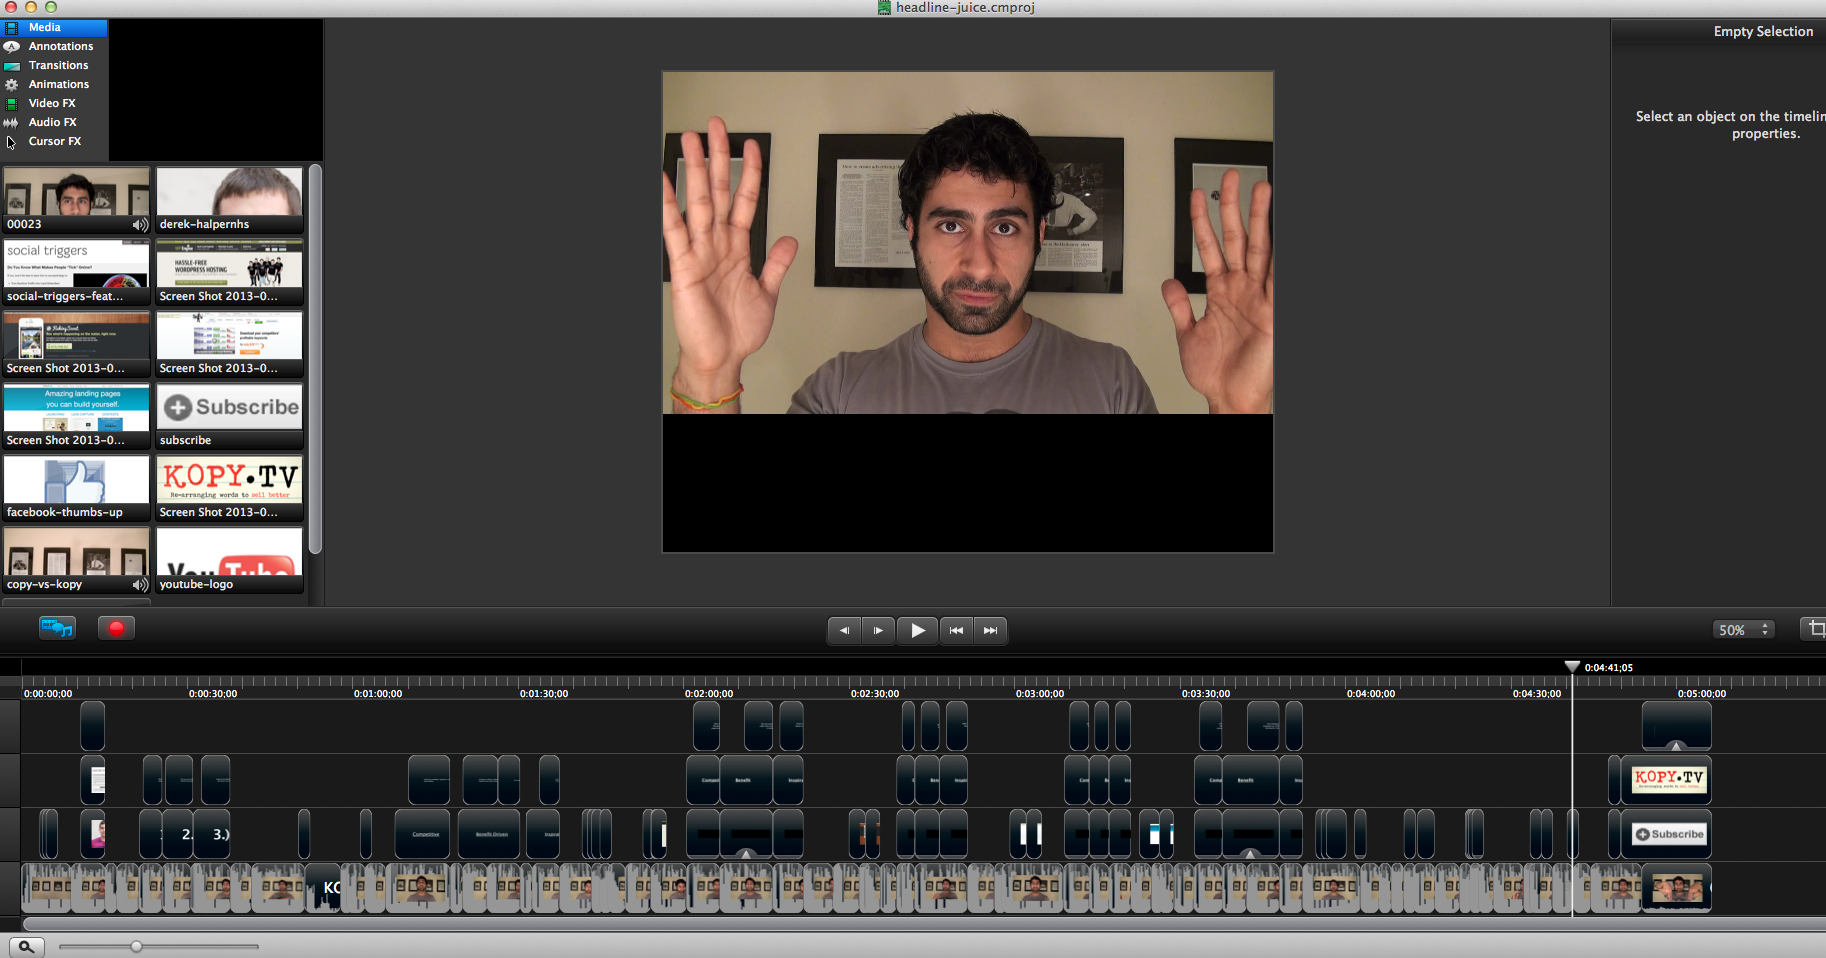Jump to the end of the timeline
1826x958 pixels.
990,630
